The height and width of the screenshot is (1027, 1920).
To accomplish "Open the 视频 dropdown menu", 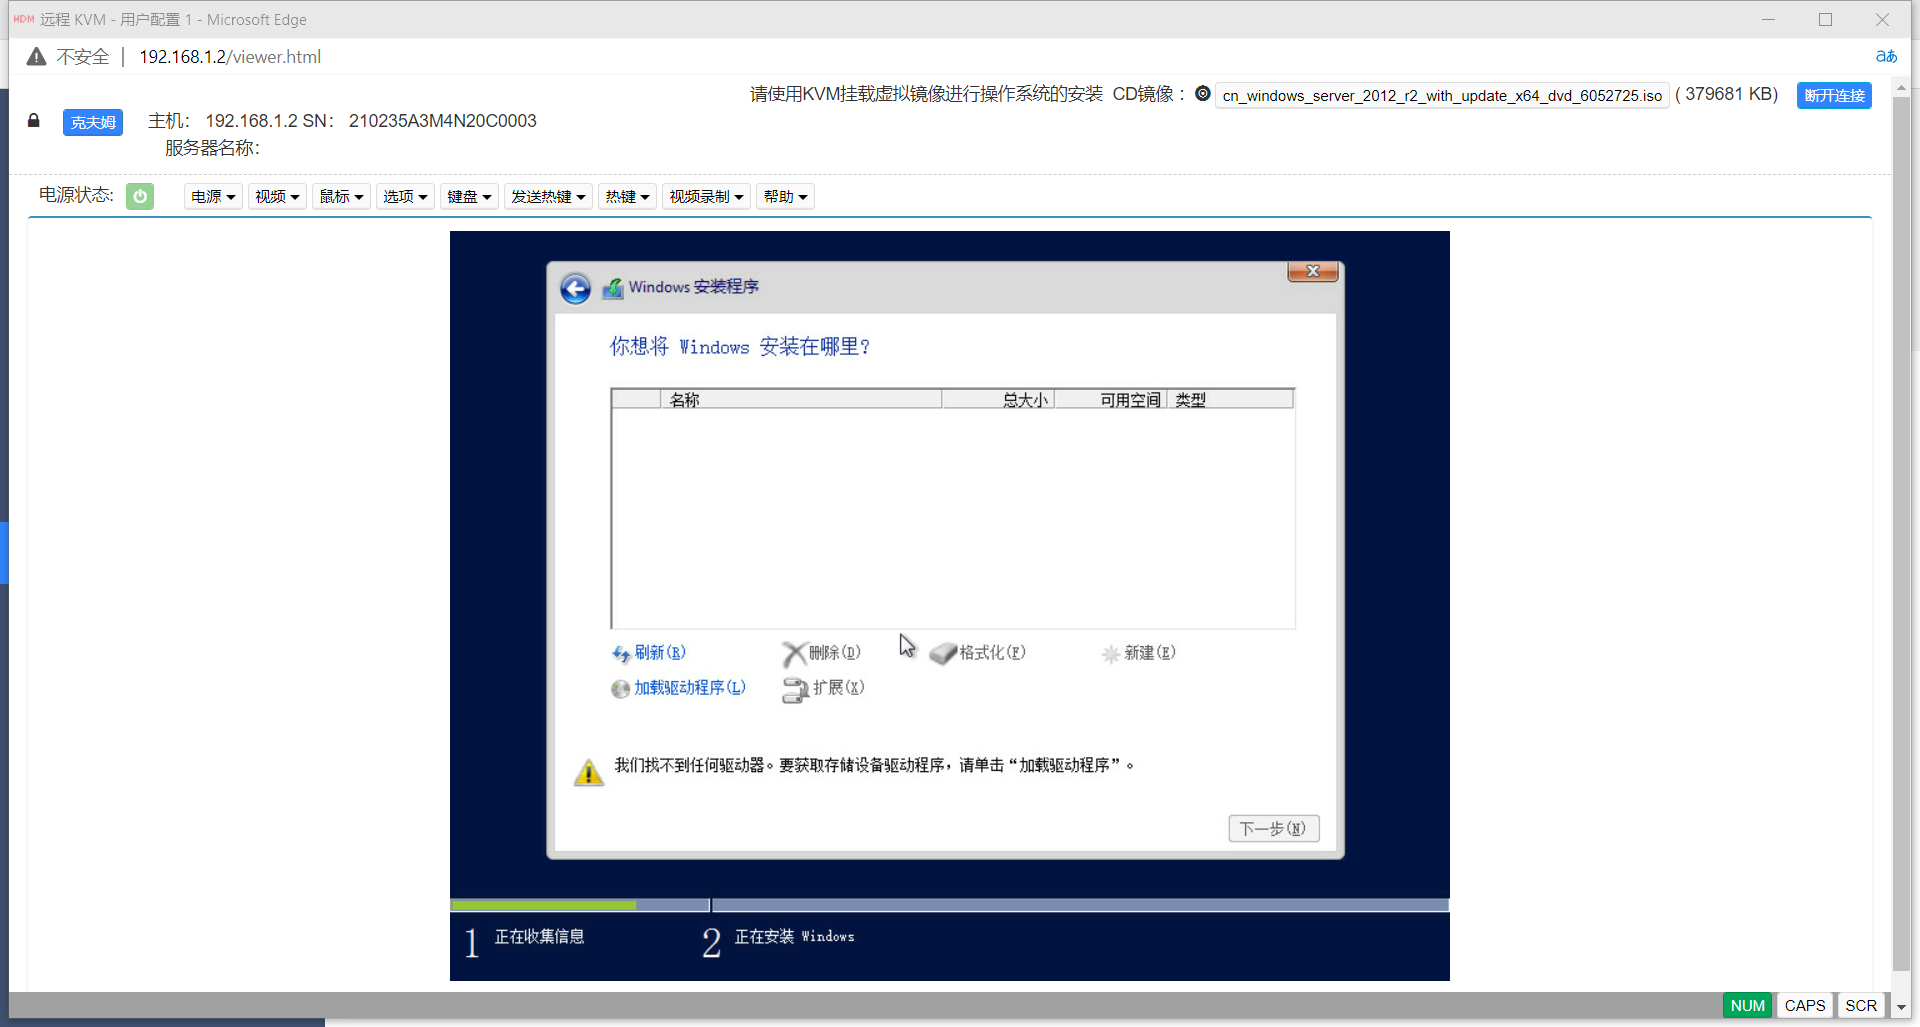I will pos(277,197).
